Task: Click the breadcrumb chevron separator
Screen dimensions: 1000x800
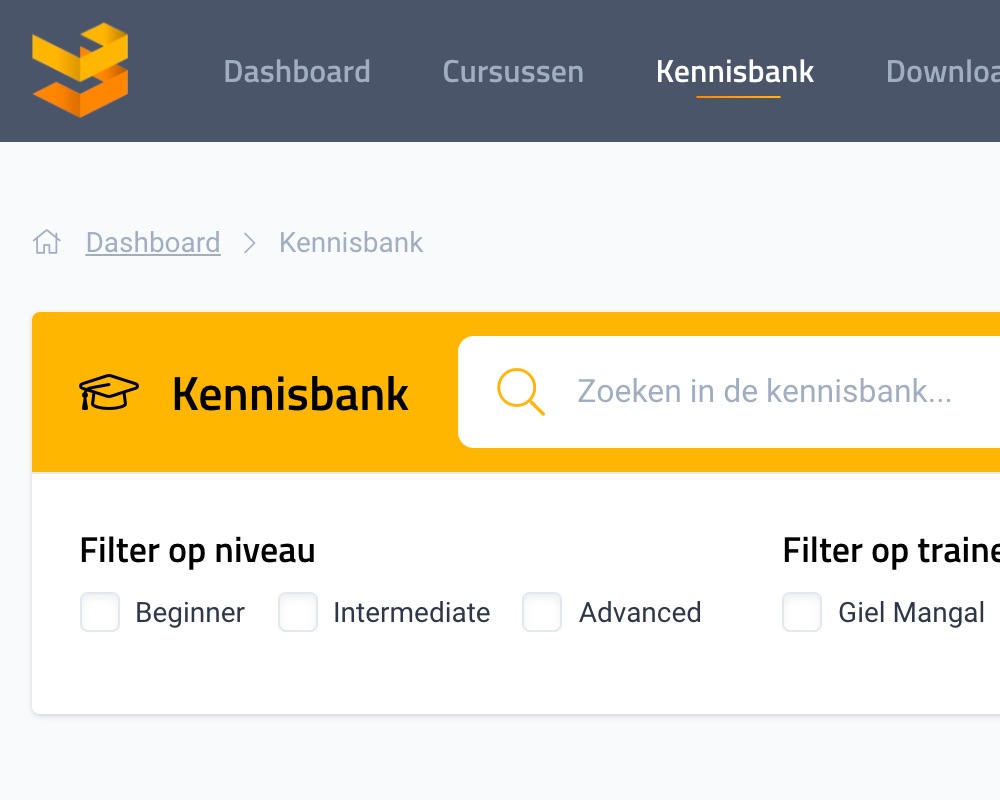Action: [250, 243]
